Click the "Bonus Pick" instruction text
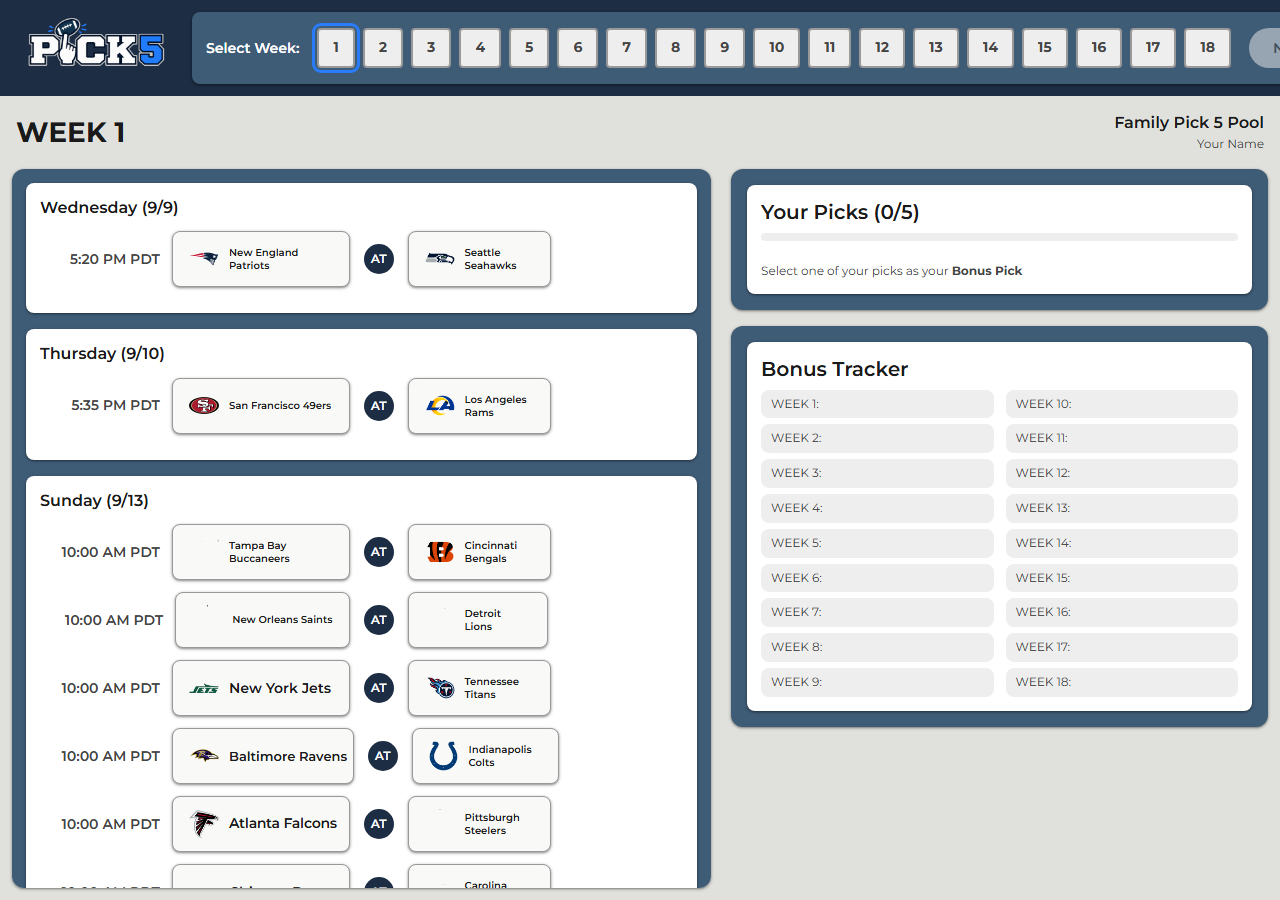Viewport: 1280px width, 900px height. tap(987, 271)
